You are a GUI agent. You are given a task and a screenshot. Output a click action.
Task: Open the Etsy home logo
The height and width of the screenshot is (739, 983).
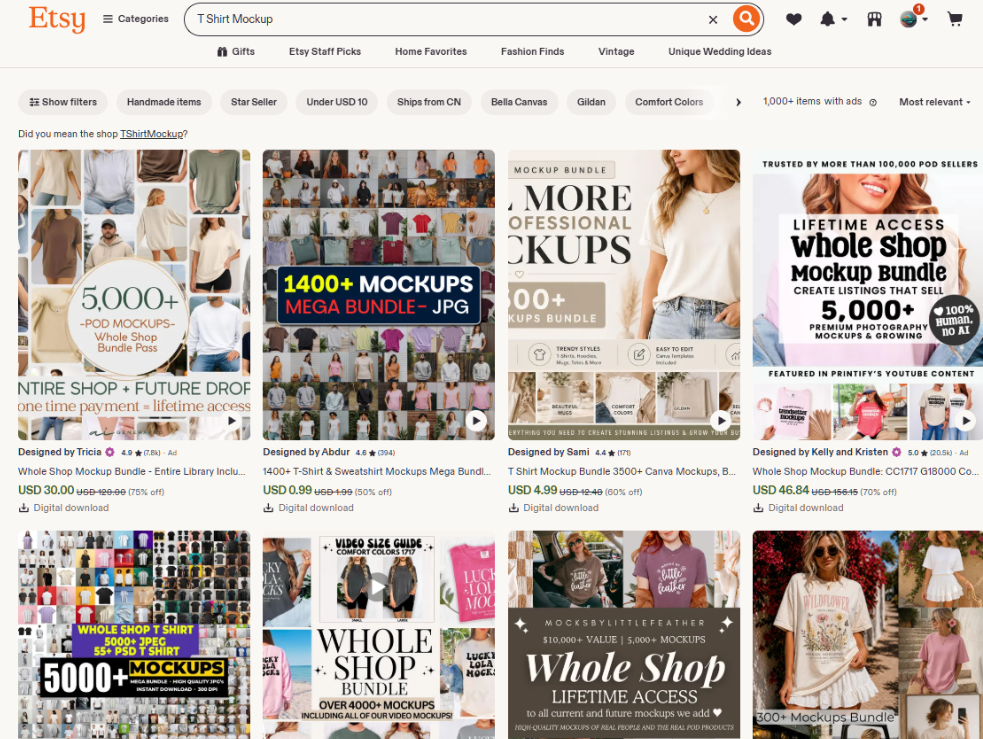click(x=57, y=18)
